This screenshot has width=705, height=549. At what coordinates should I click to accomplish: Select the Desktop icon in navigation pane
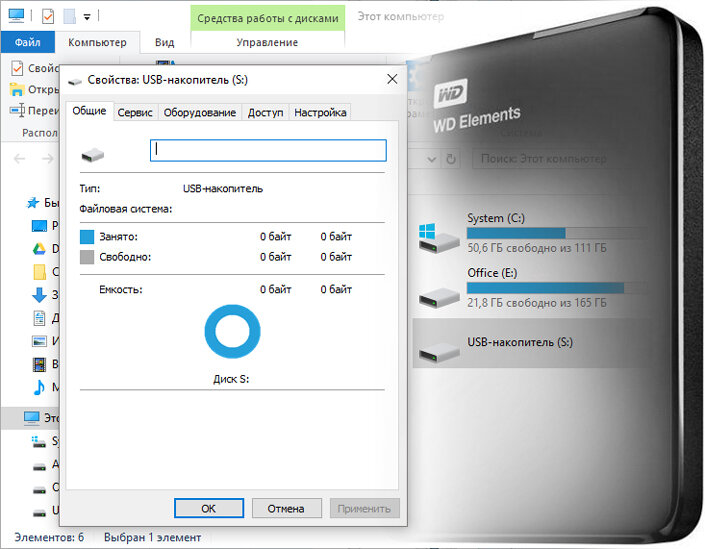(40, 225)
